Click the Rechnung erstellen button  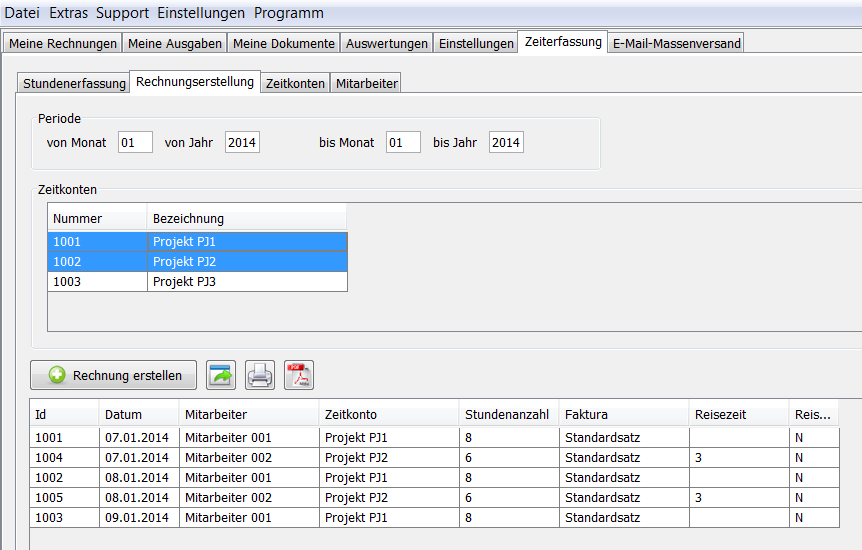coord(114,375)
